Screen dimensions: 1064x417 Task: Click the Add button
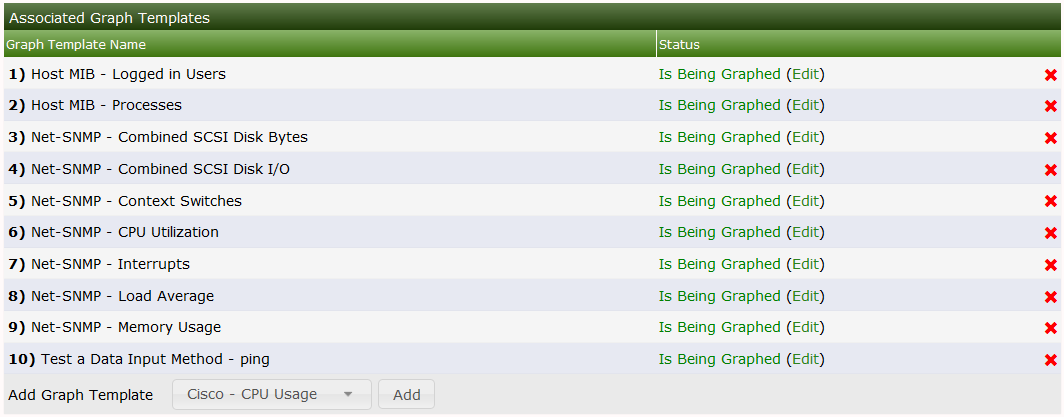[x=406, y=394]
